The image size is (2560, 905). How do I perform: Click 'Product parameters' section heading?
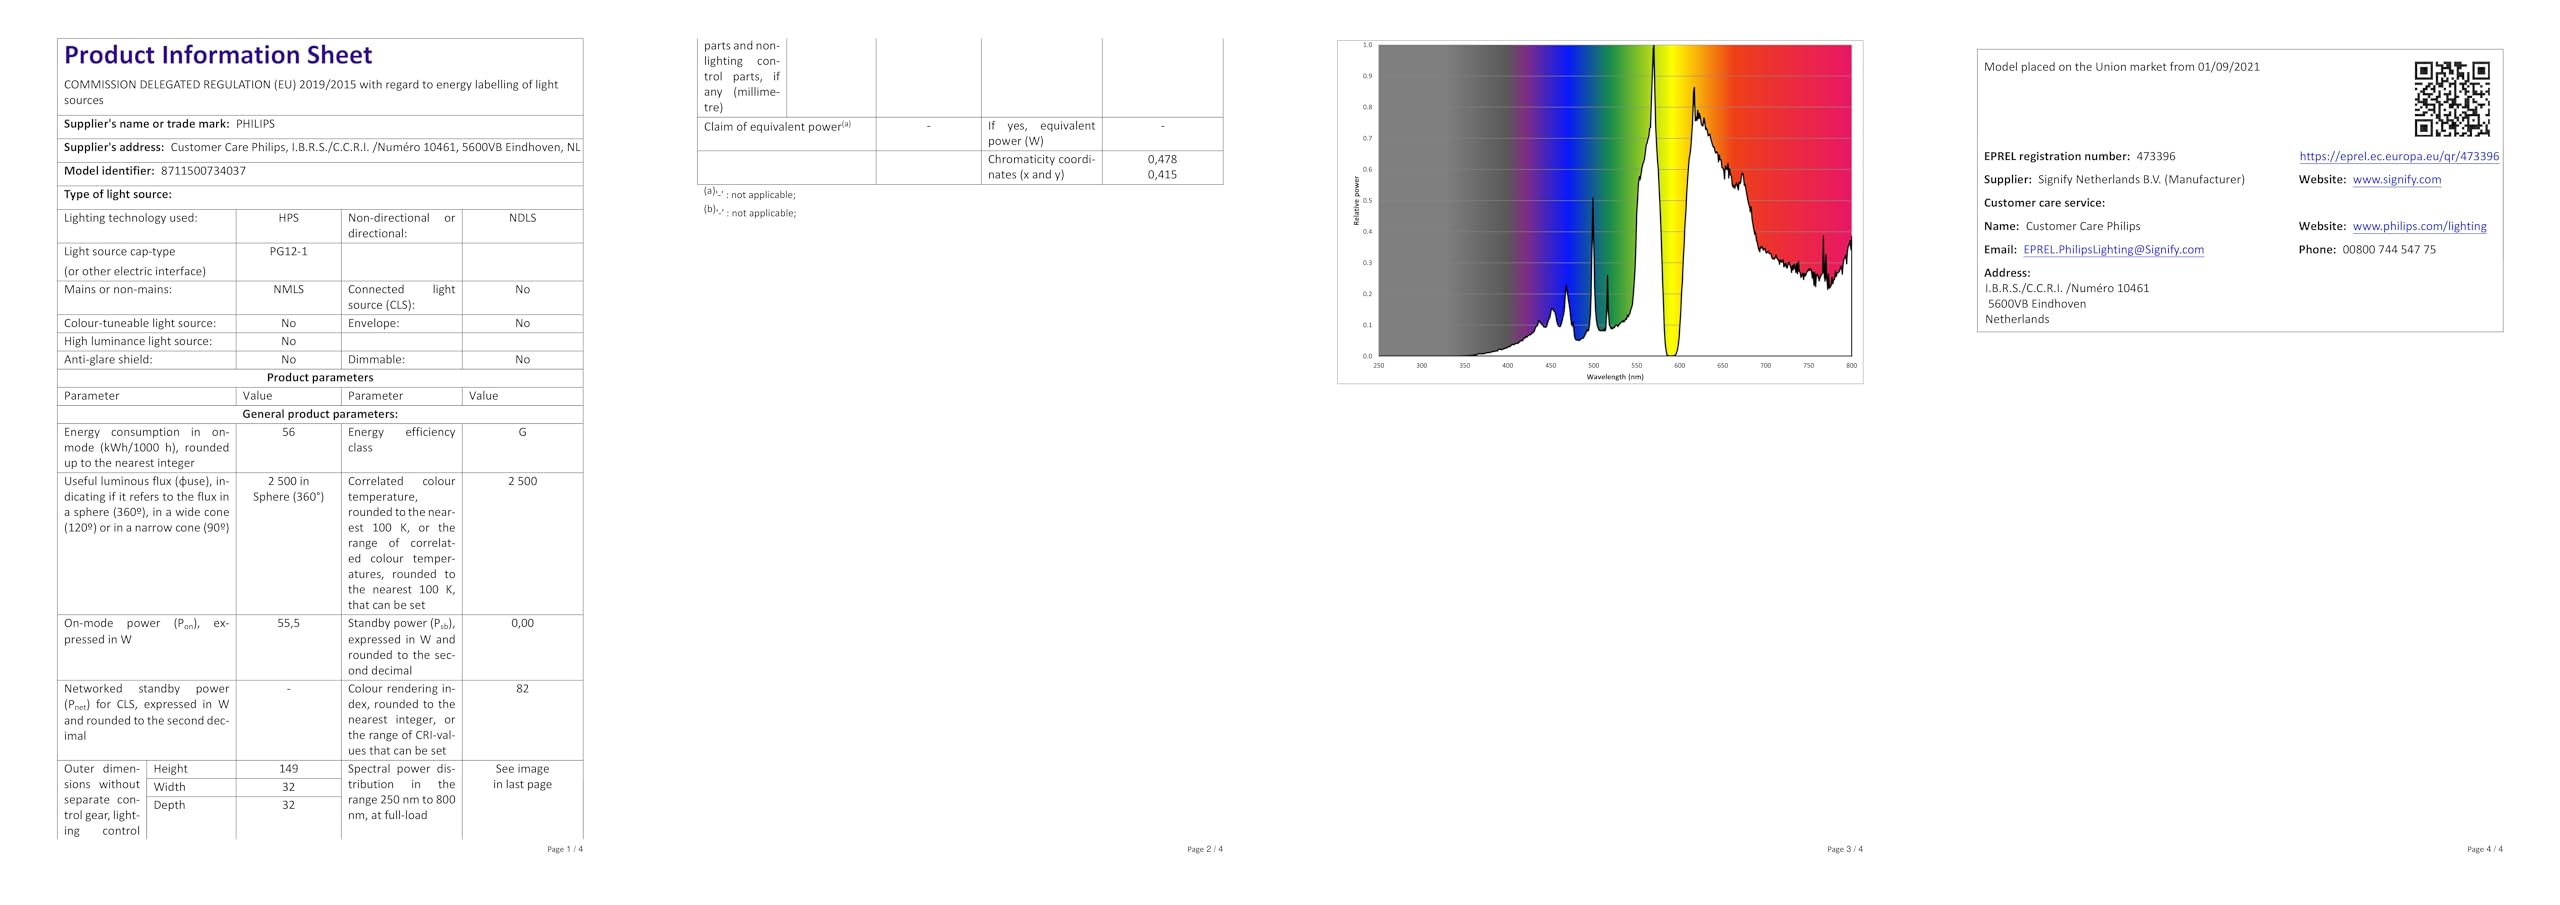(320, 378)
